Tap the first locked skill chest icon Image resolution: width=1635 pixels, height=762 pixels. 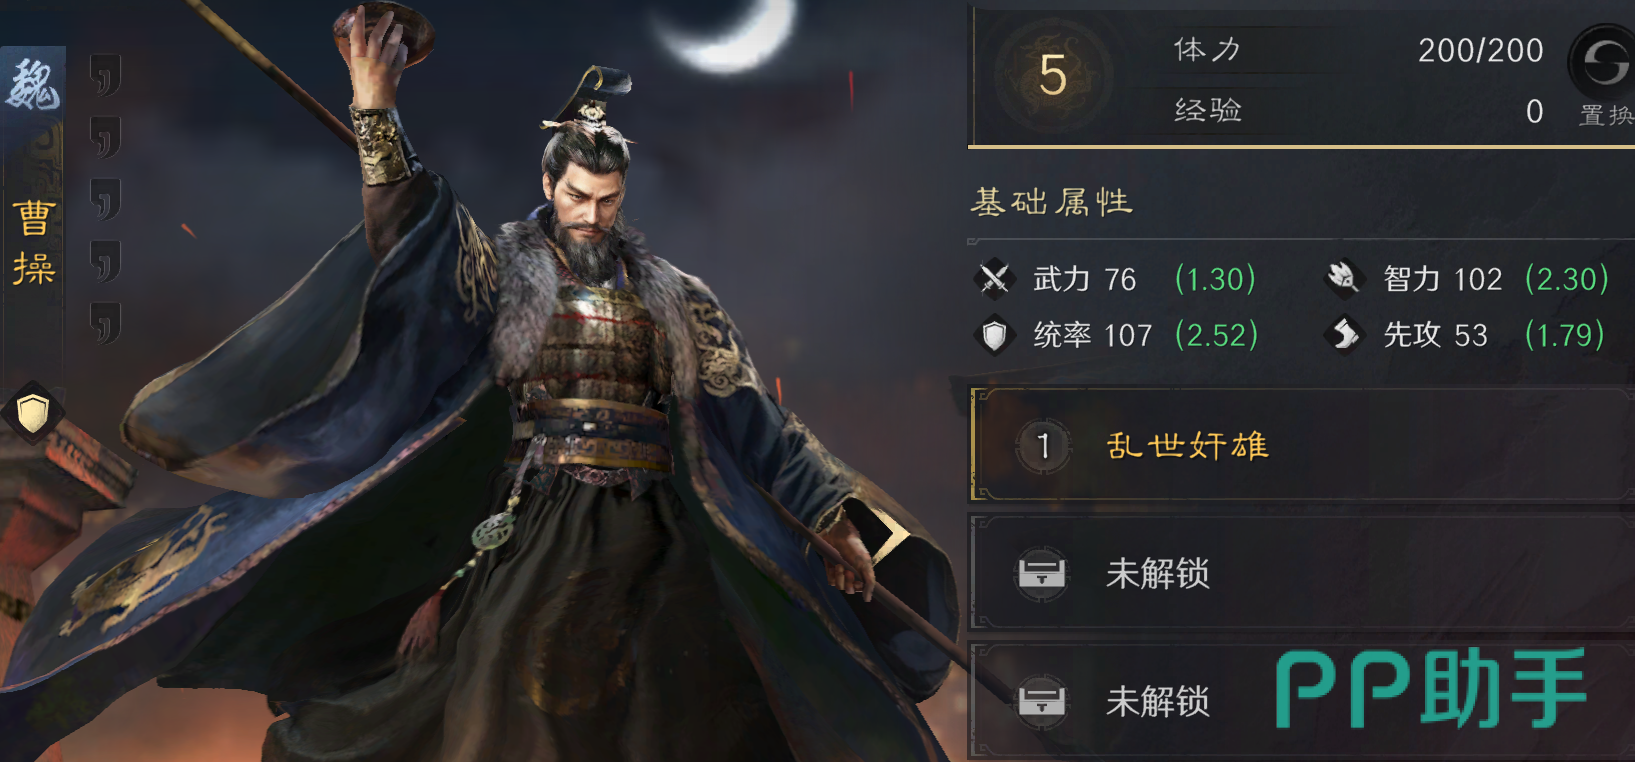click(x=1041, y=574)
